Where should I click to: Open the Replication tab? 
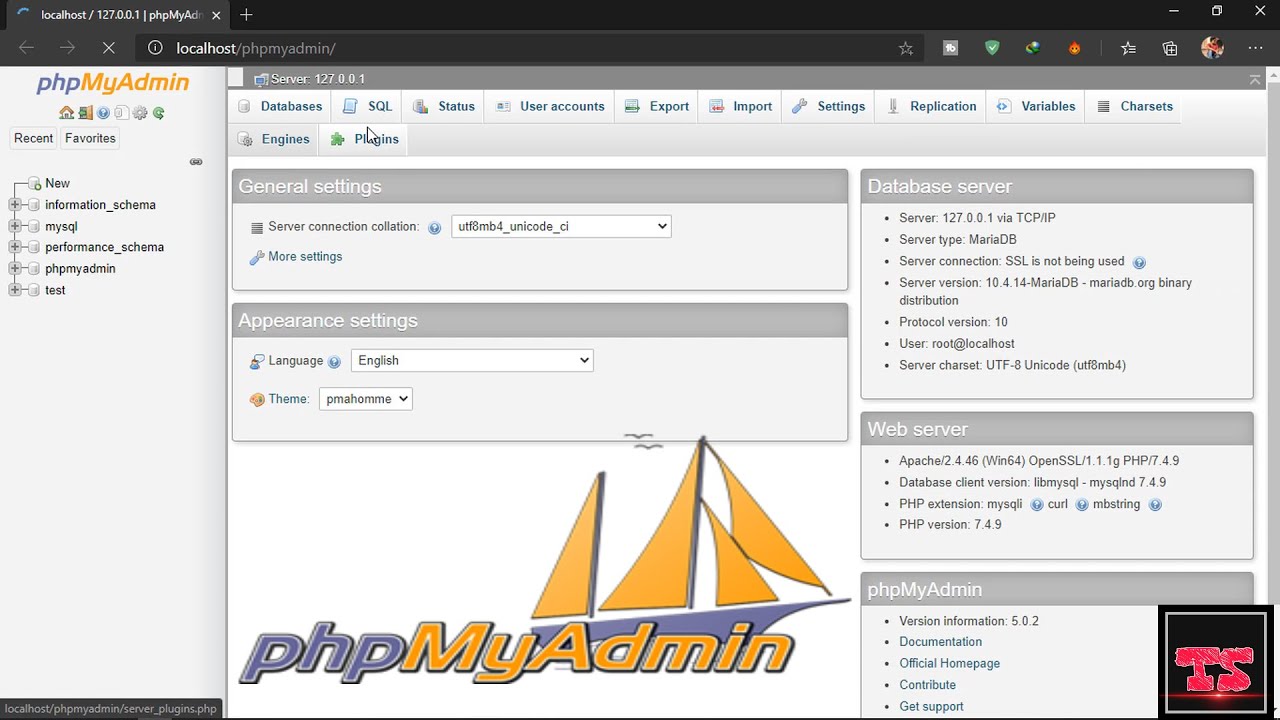click(931, 106)
